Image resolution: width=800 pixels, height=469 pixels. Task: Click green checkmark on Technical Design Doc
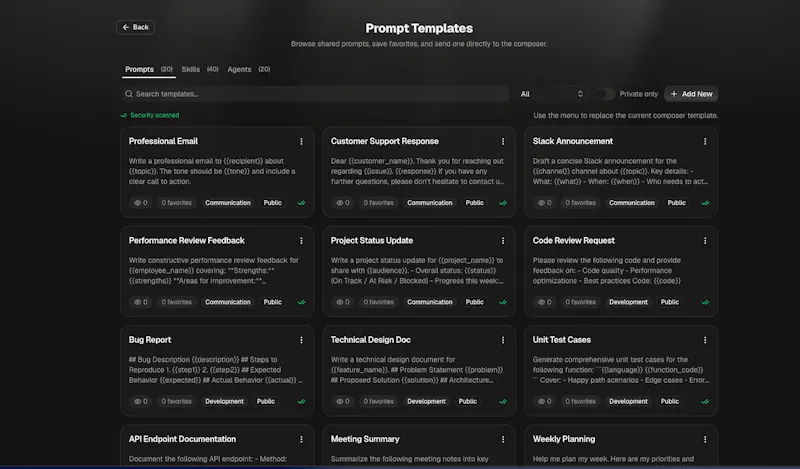[503, 402]
